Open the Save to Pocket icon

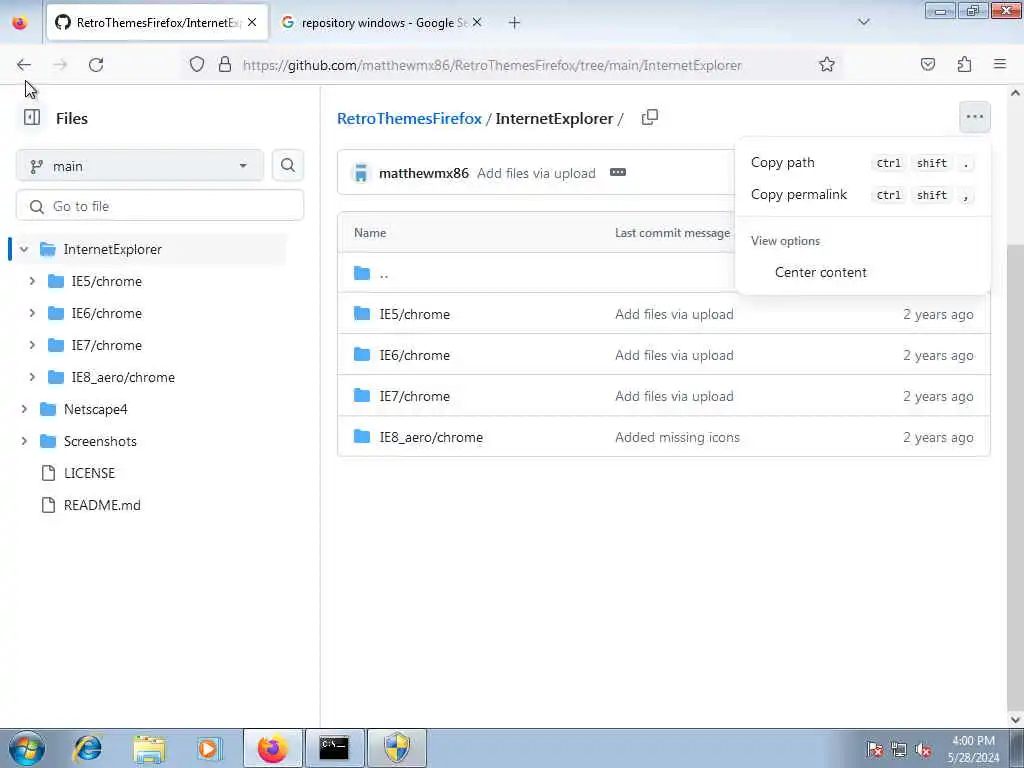(x=928, y=65)
